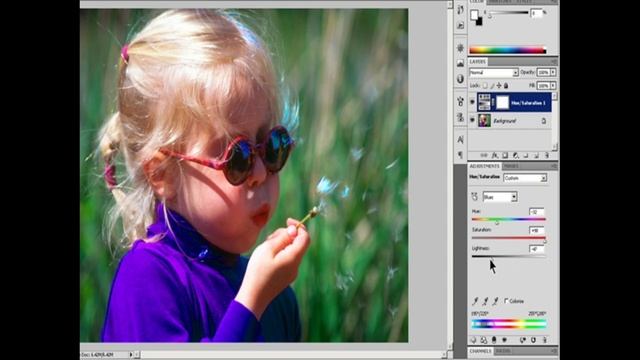Viewport: 640px width, 360px height.
Task: Toggle Lock image pixels brush icon
Action: click(492, 86)
